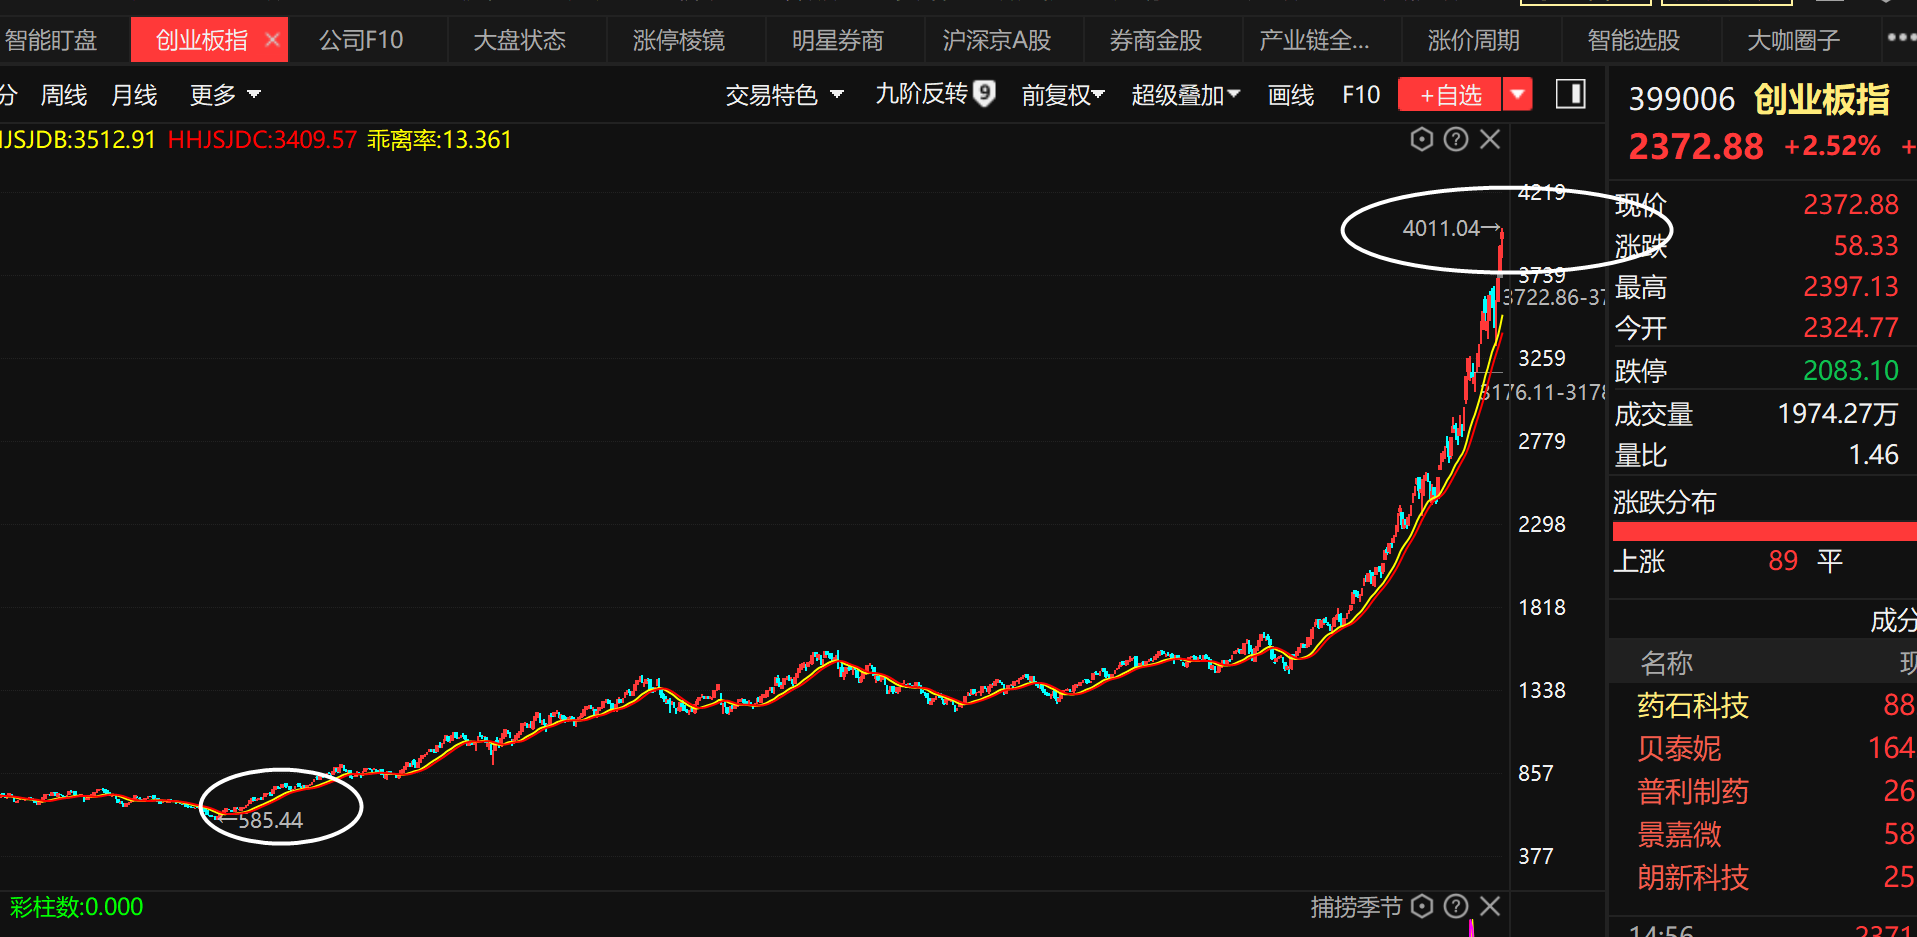Add index to 自选 watchlist

(x=1449, y=95)
